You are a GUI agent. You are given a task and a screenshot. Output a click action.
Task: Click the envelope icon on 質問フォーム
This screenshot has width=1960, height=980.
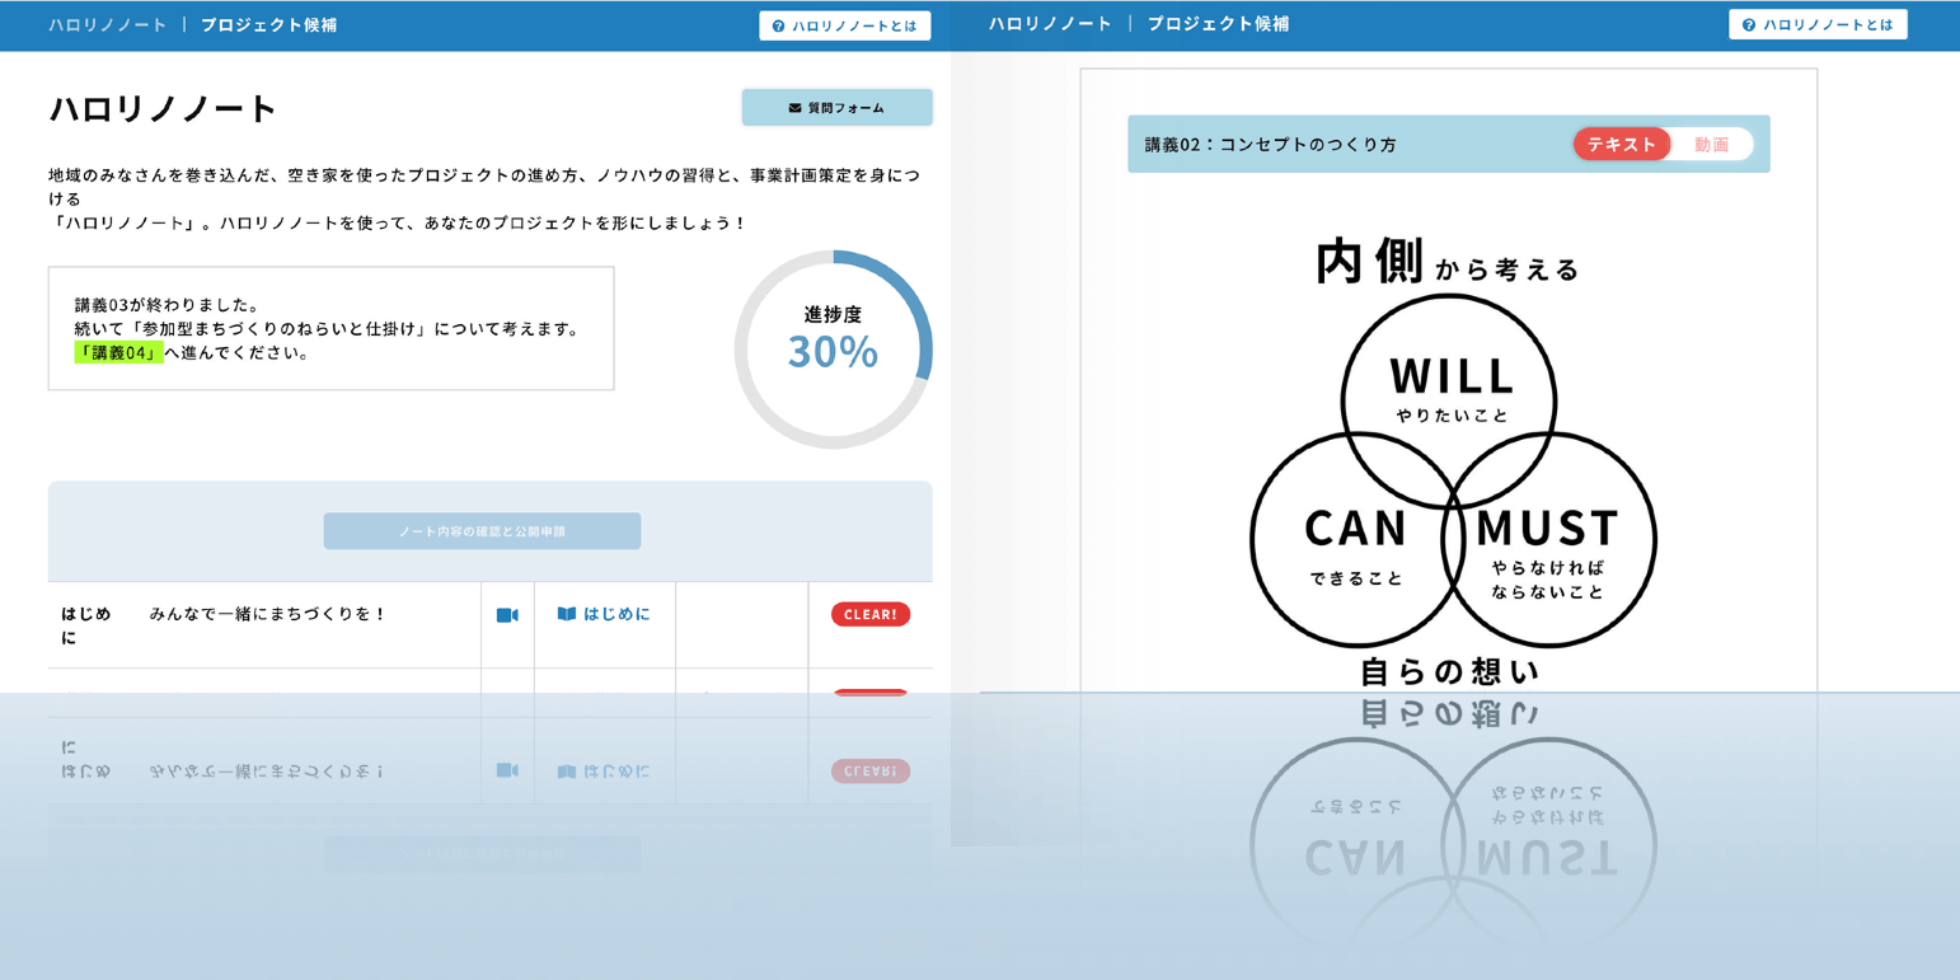[x=794, y=108]
